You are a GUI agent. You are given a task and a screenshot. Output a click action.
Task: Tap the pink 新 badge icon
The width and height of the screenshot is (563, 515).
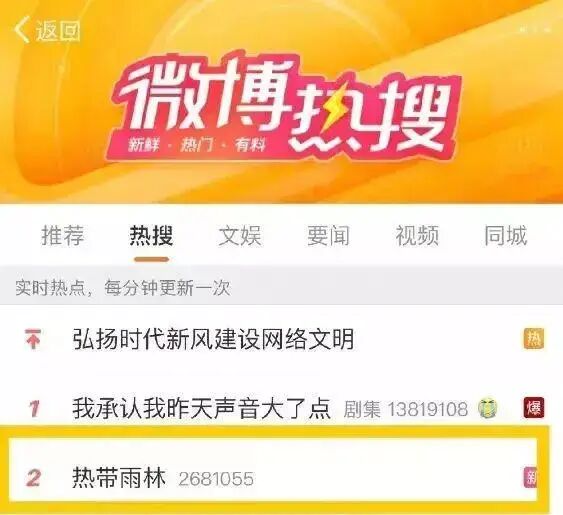click(x=530, y=477)
